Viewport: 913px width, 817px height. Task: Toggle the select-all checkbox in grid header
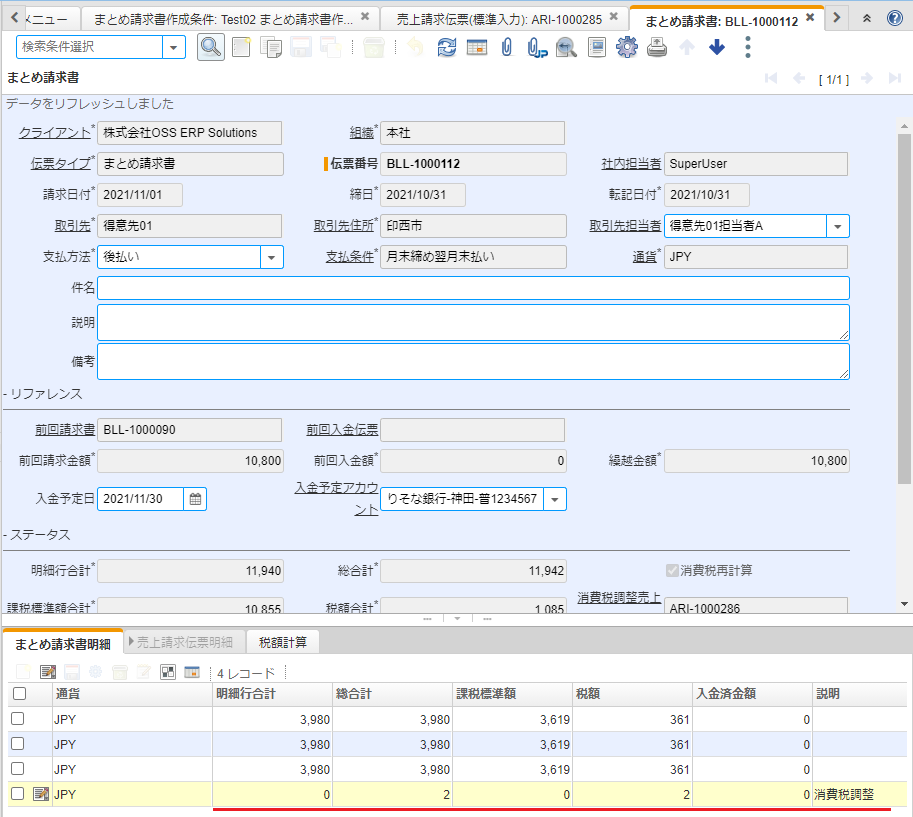click(18, 693)
